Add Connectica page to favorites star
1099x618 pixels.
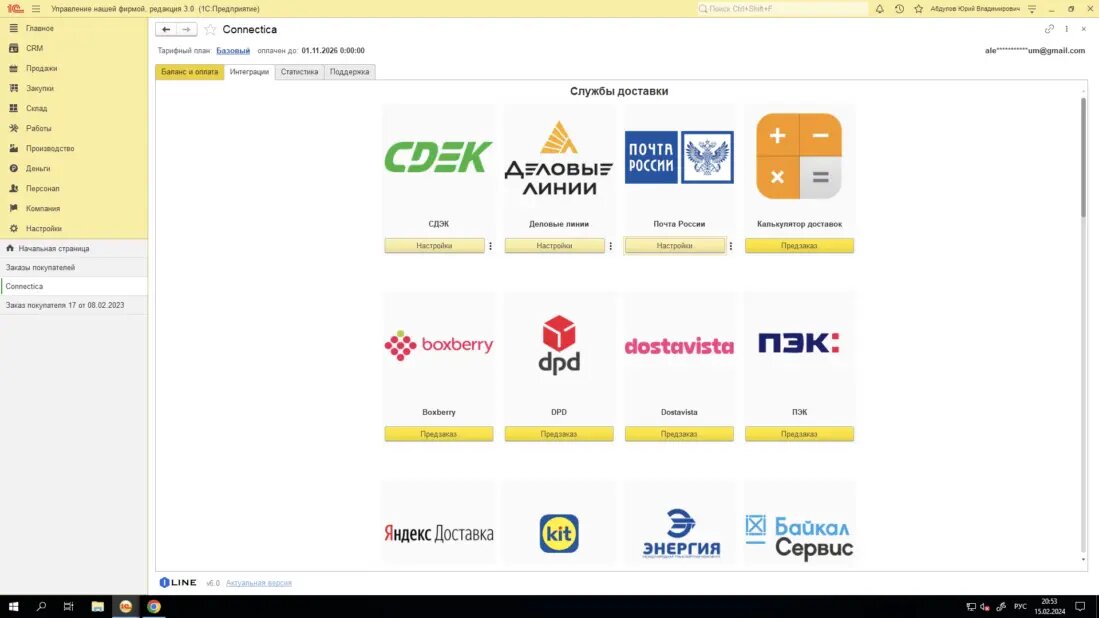pos(210,29)
